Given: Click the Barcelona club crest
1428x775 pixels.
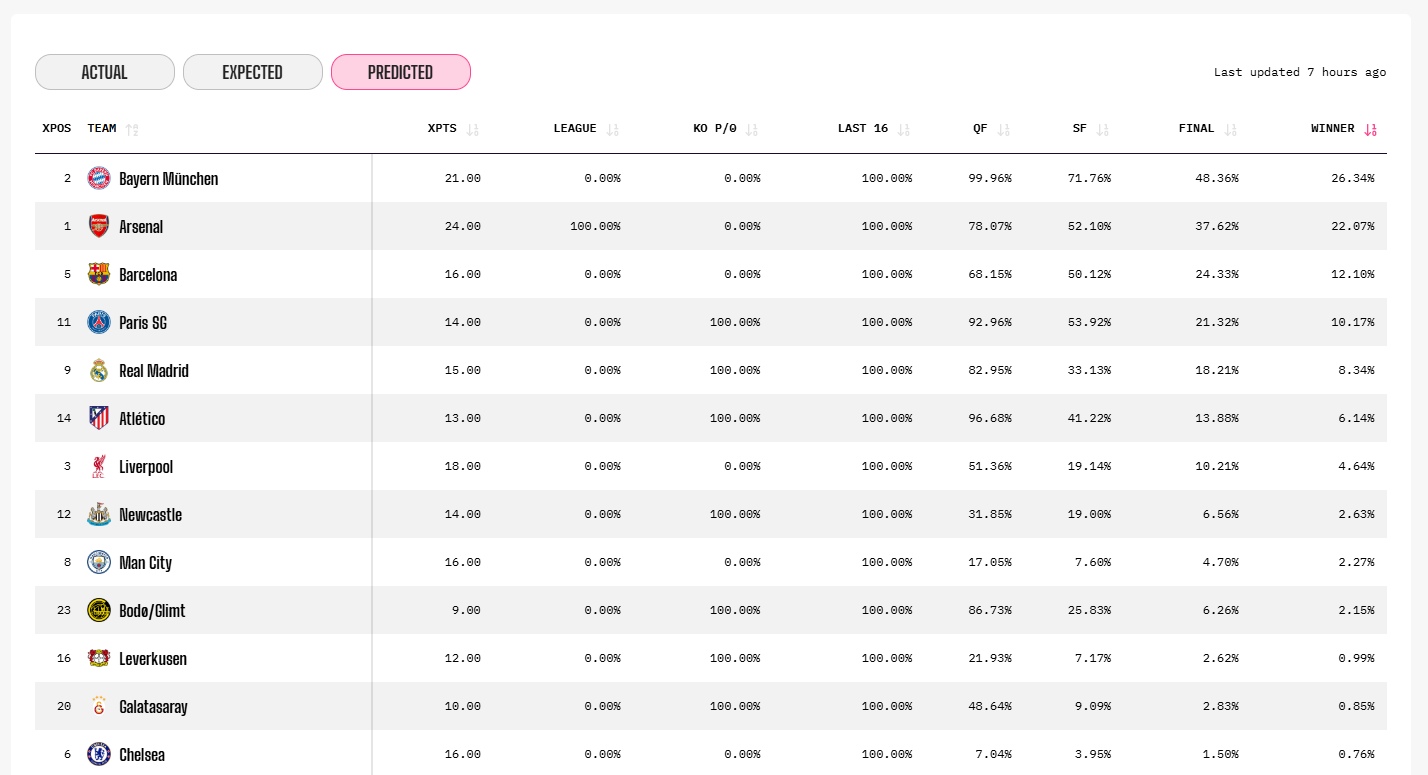Looking at the screenshot, I should coord(98,275).
